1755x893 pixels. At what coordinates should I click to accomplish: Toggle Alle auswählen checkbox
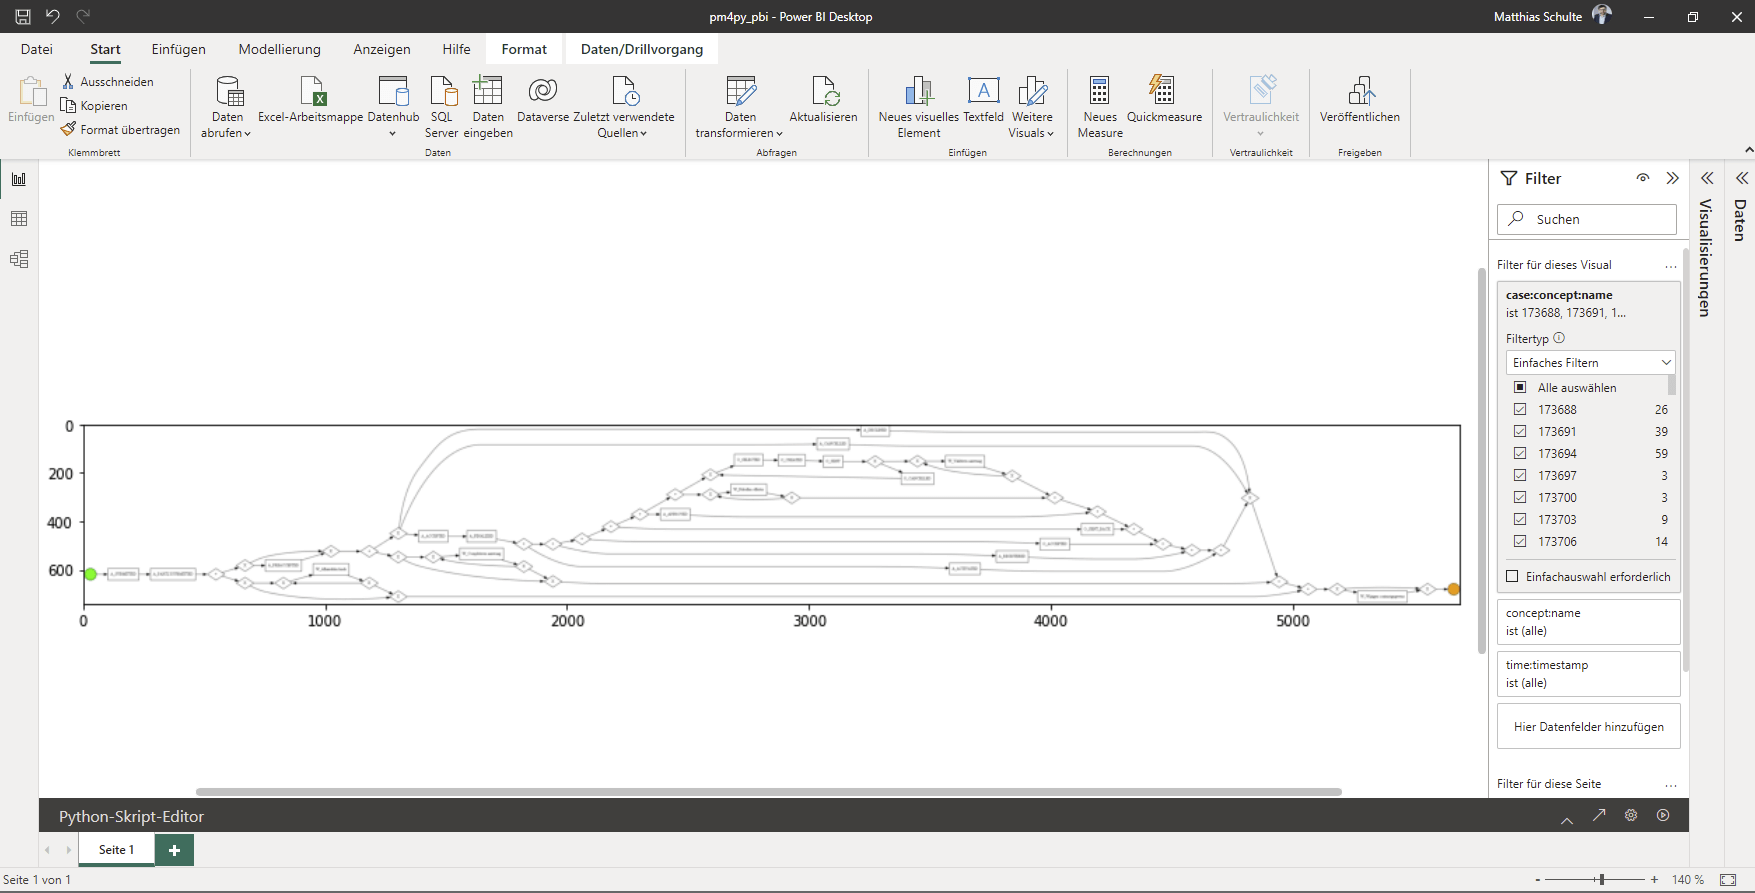click(x=1520, y=388)
